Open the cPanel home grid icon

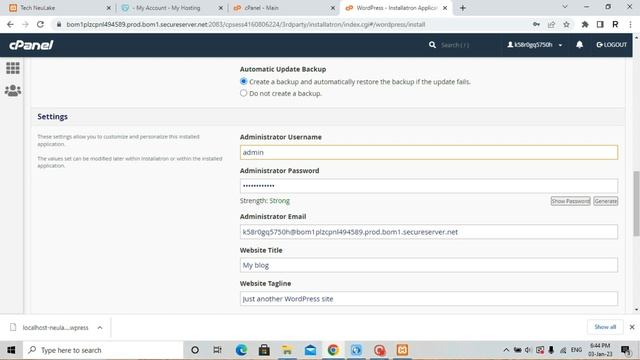(13, 68)
